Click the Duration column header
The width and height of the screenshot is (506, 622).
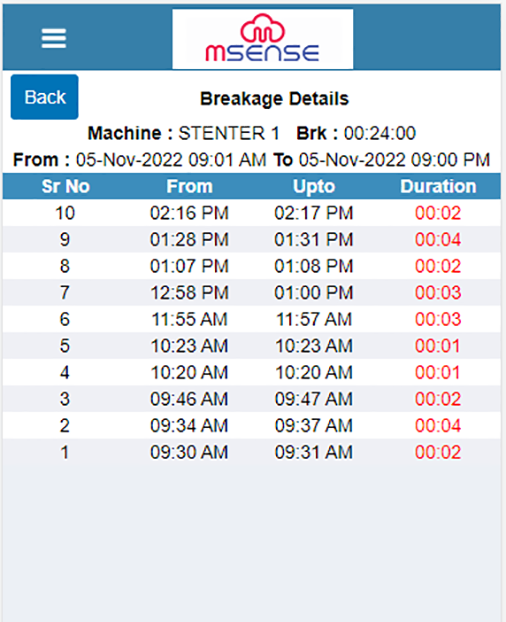click(438, 186)
